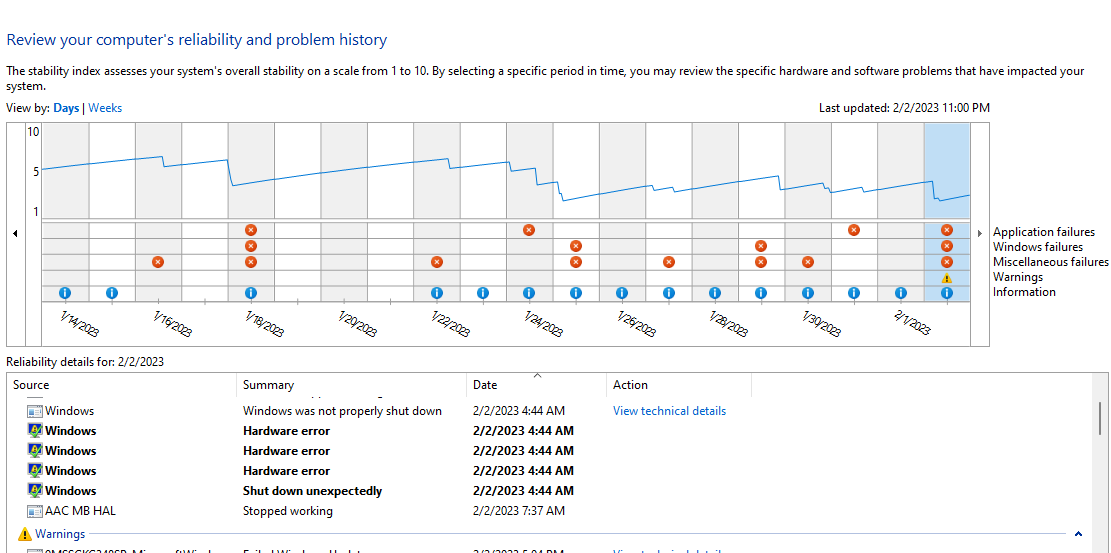Collapse the Warnings group chevron
Viewport: 1111px width, 553px height.
point(1078,533)
